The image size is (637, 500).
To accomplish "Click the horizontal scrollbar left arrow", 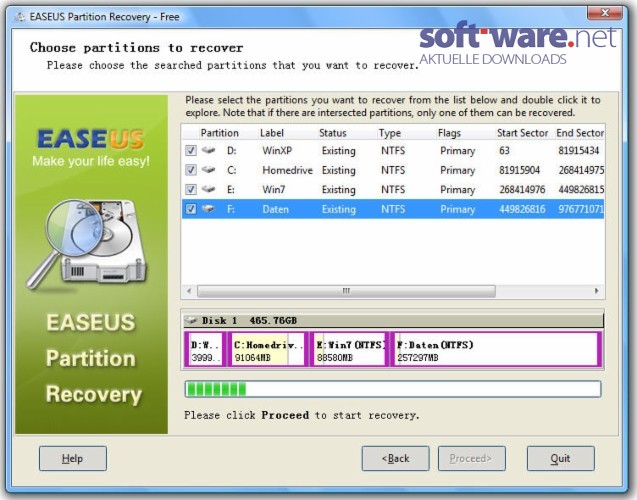I will (189, 291).
